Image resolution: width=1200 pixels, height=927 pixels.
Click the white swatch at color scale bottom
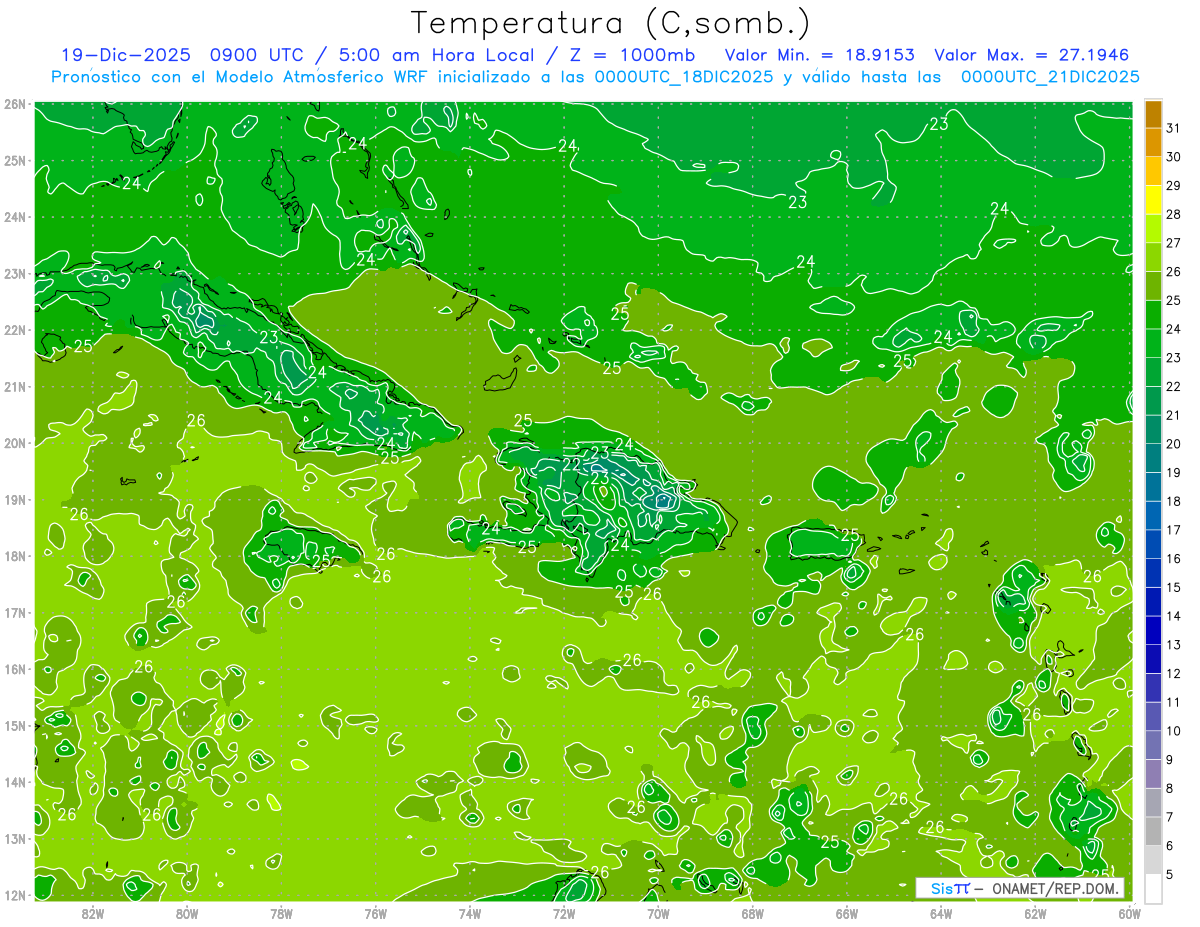pyautogui.click(x=1153, y=888)
